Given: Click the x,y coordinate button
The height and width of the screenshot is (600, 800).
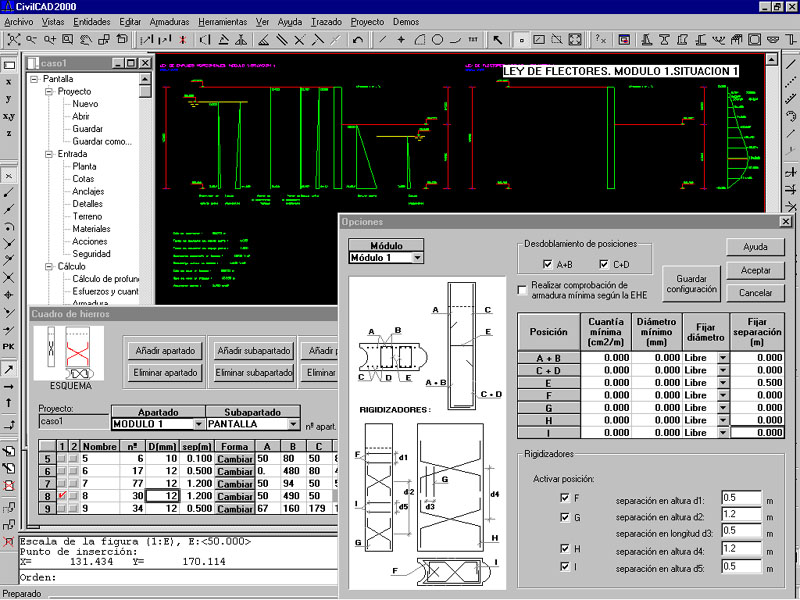Looking at the screenshot, I should [9, 116].
